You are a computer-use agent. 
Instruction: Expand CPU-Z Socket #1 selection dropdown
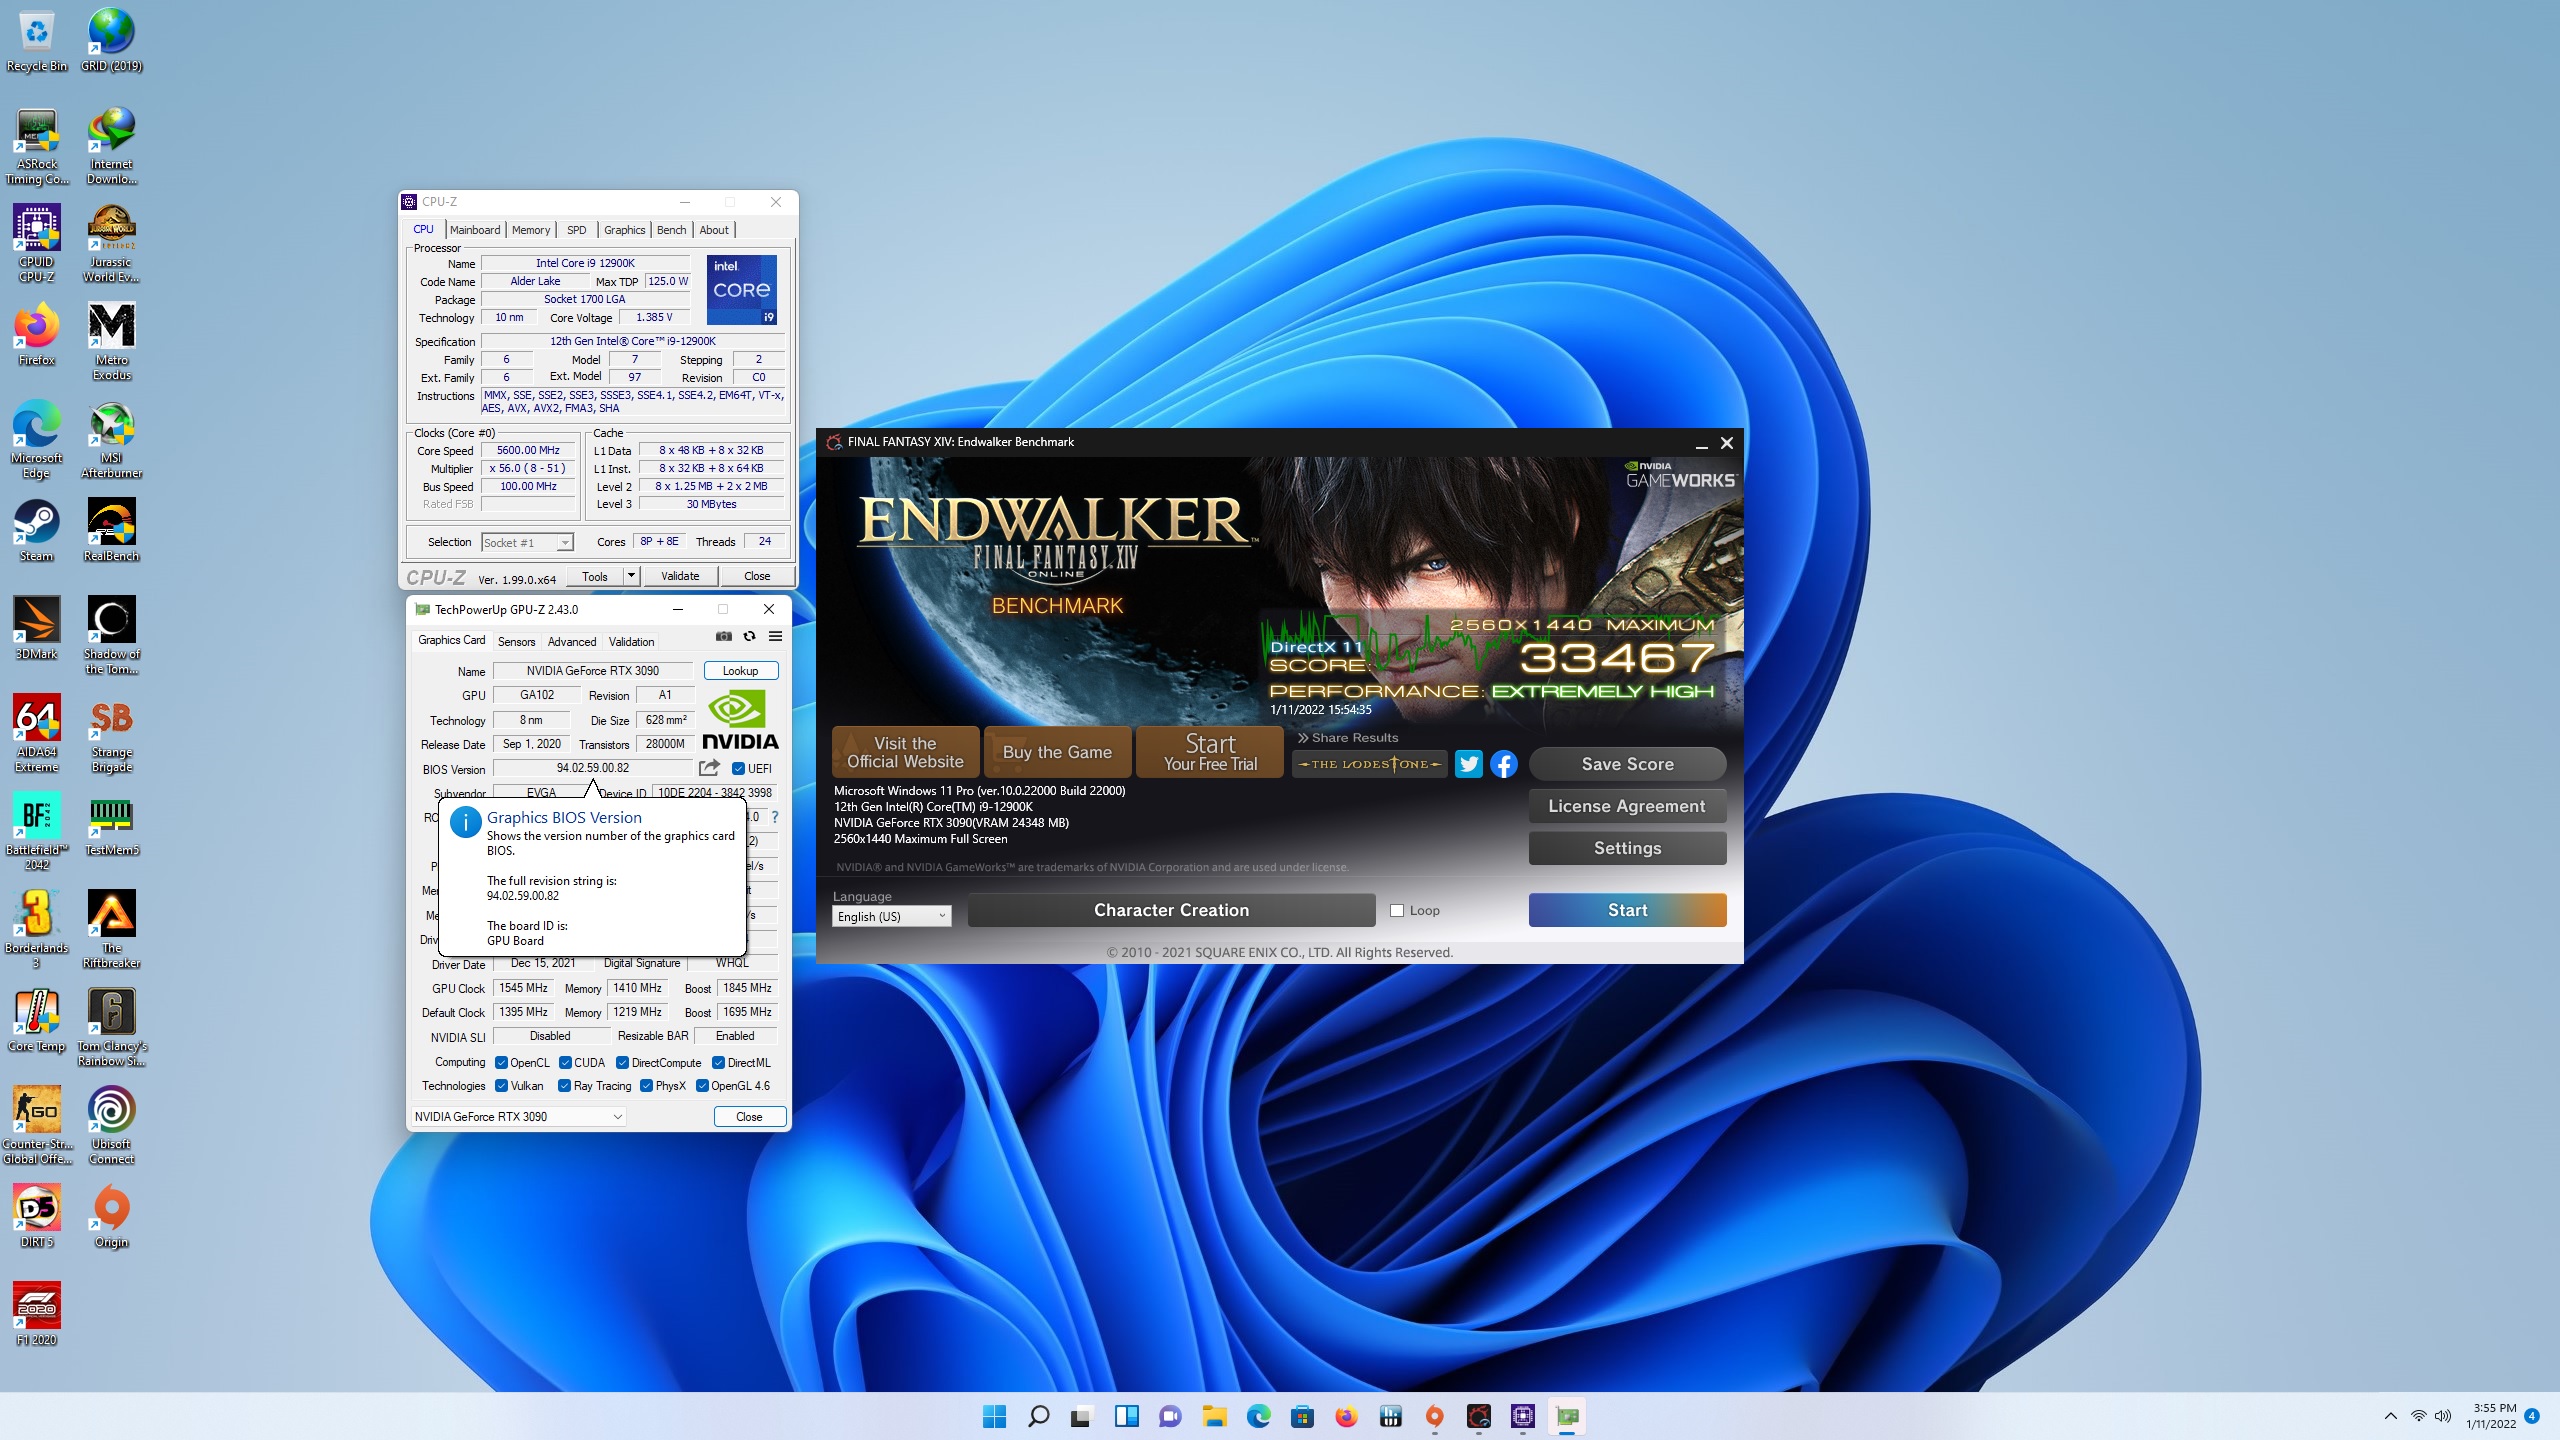[528, 542]
